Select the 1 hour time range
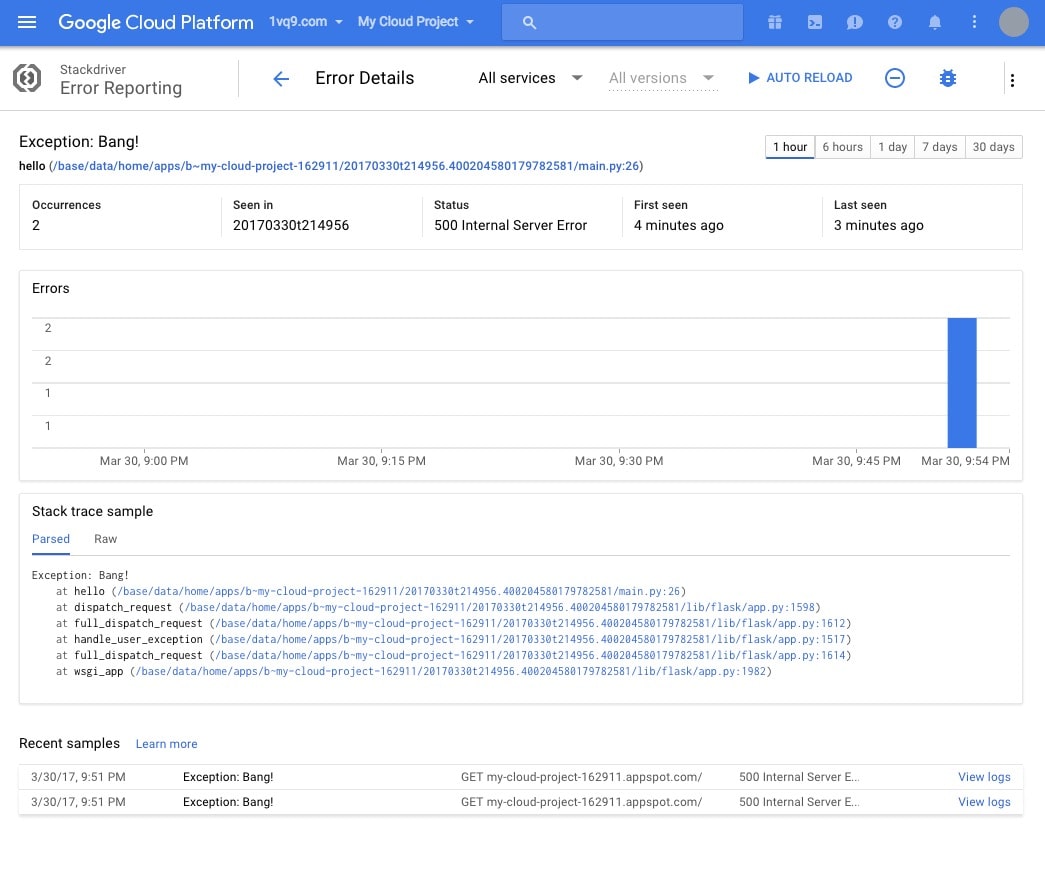This screenshot has width=1045, height=875. tap(790, 147)
